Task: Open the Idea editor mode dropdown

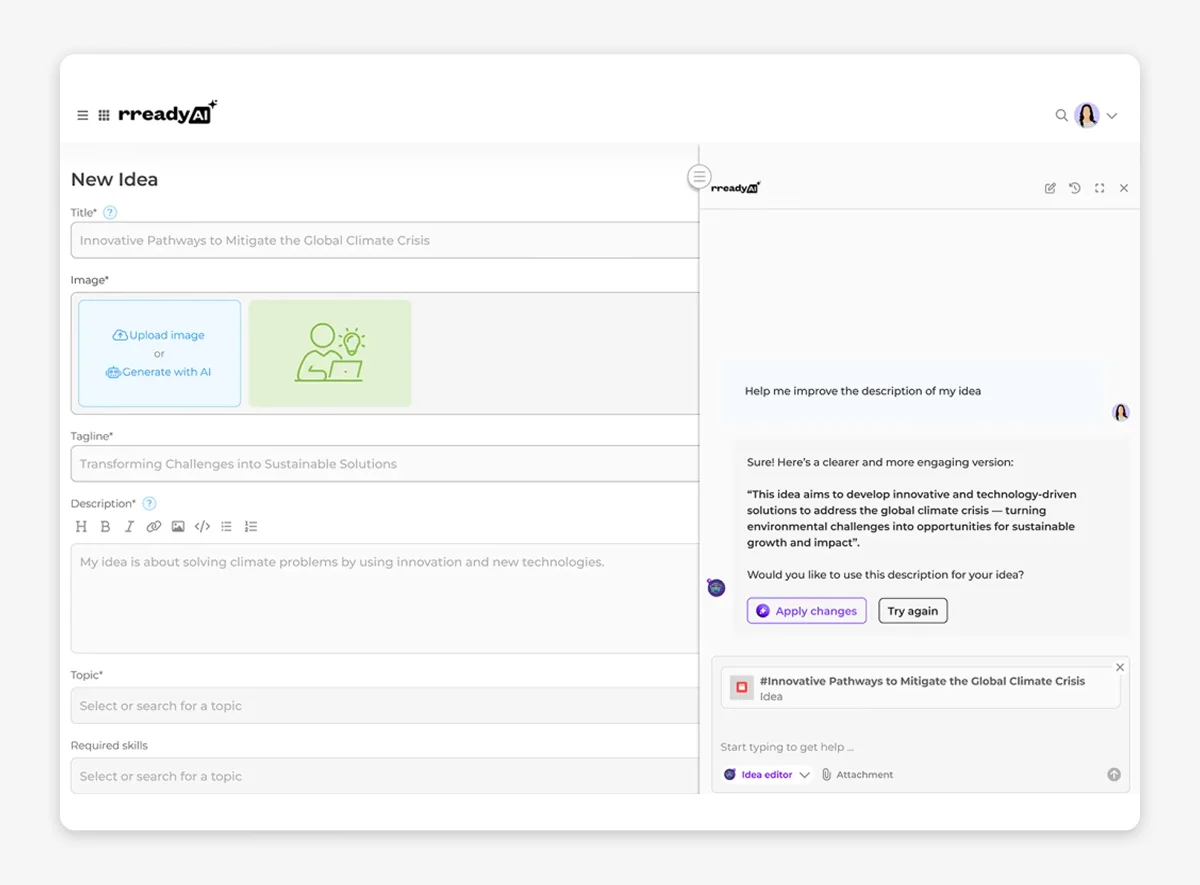Action: pyautogui.click(x=767, y=775)
